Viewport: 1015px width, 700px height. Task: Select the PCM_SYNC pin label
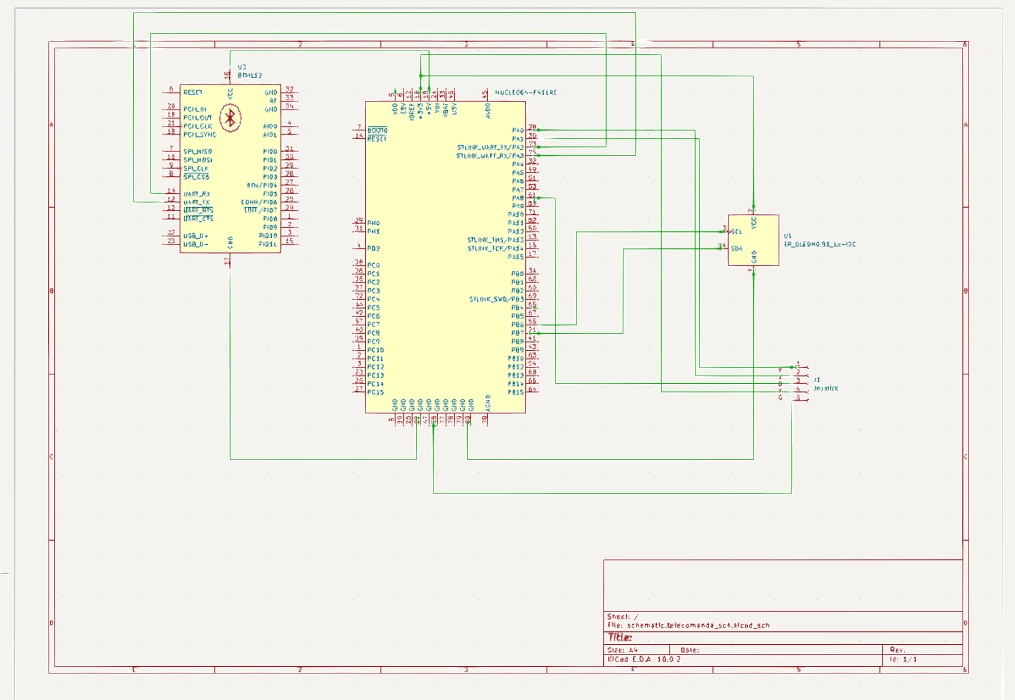coord(199,135)
